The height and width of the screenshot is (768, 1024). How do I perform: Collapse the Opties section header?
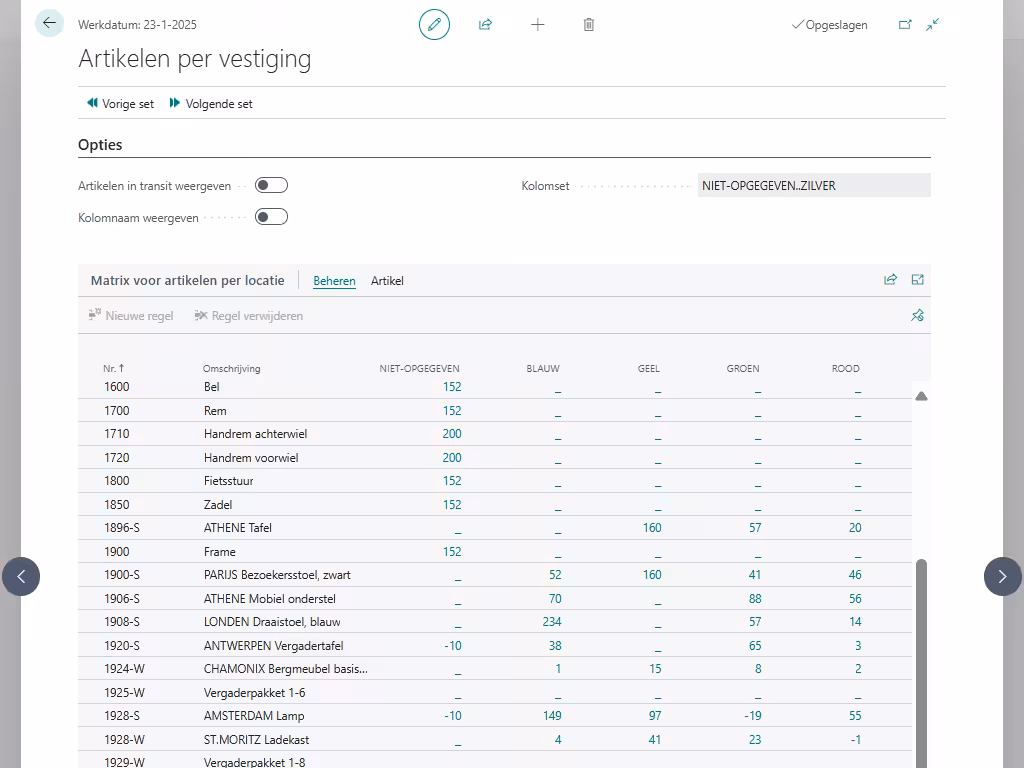click(100, 145)
